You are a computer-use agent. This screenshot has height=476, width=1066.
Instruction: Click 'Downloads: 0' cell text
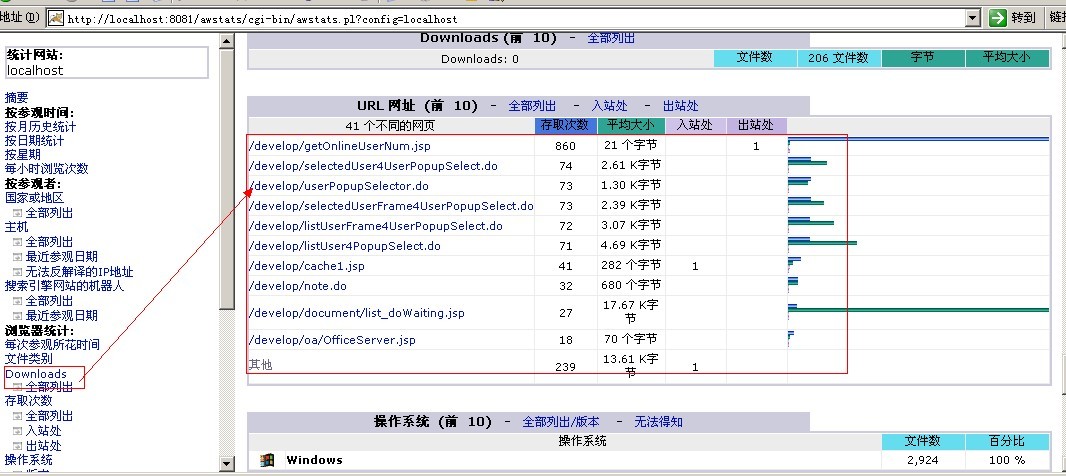pos(480,59)
